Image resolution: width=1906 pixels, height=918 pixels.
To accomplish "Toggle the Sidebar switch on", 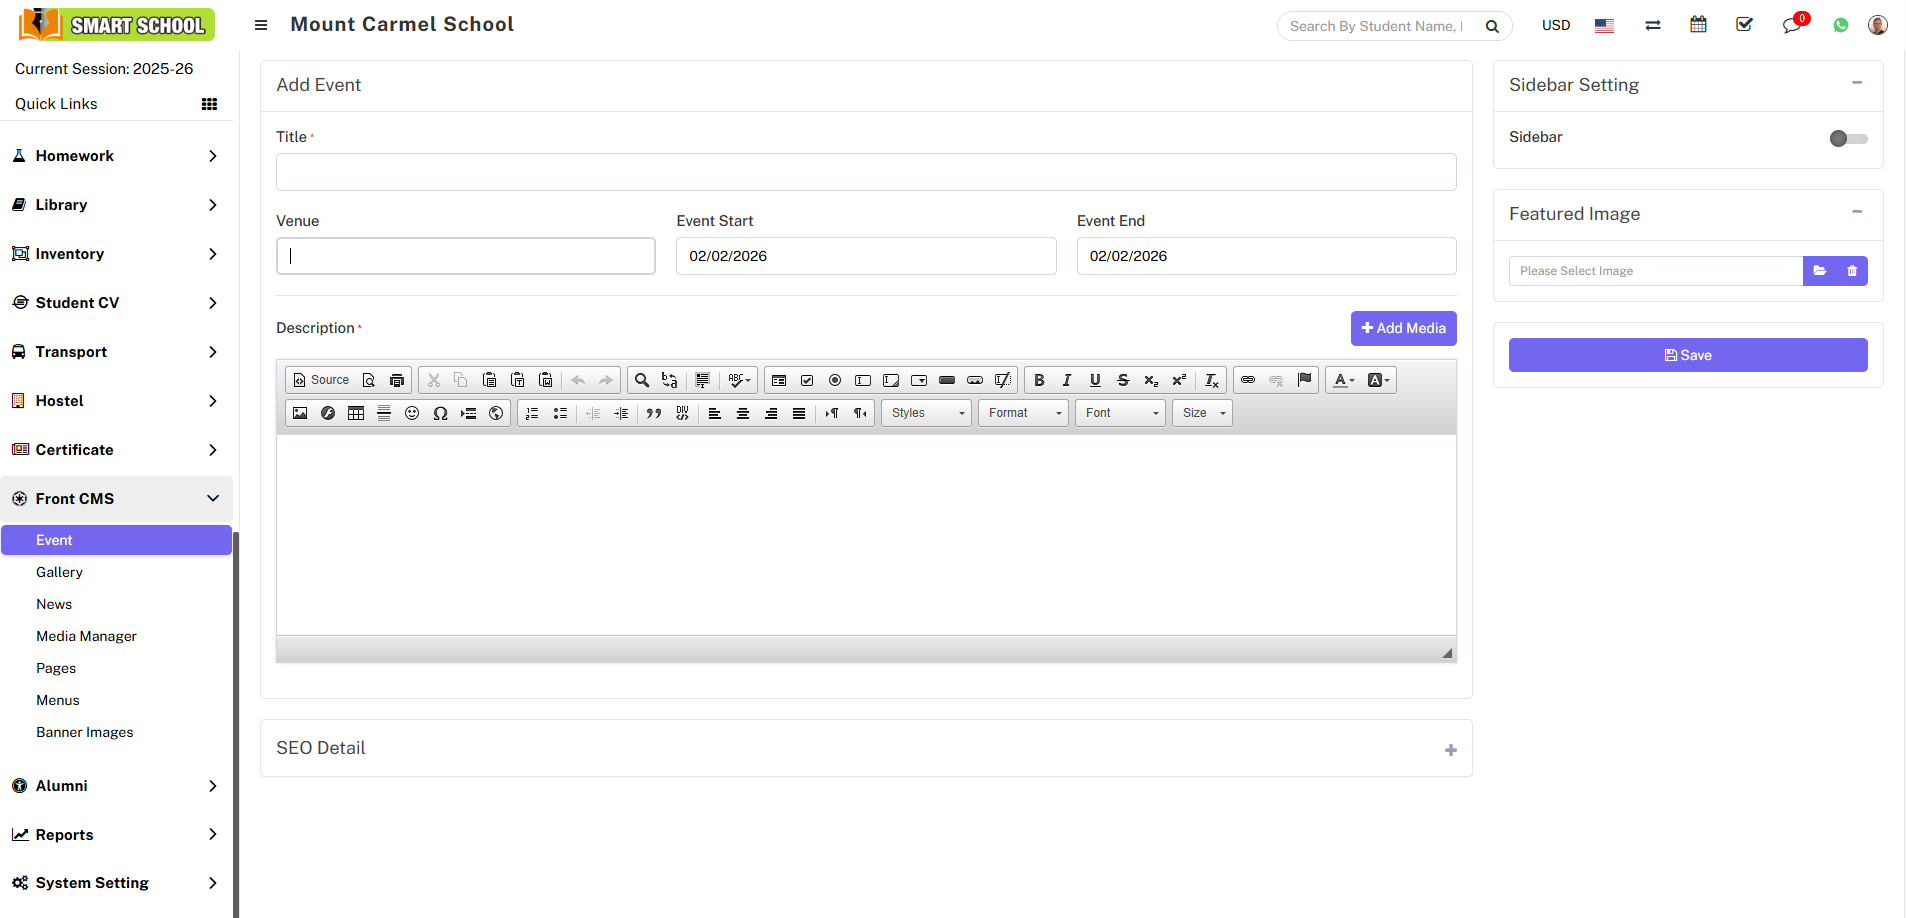I will click(1848, 139).
